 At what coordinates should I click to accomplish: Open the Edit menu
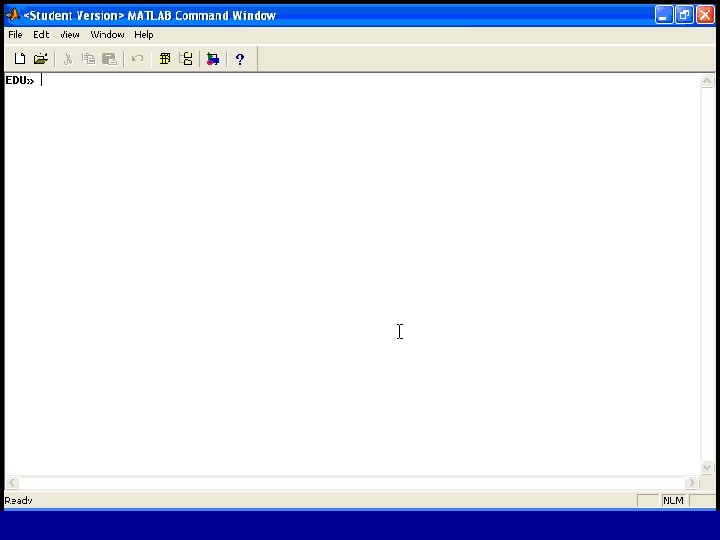pos(41,34)
